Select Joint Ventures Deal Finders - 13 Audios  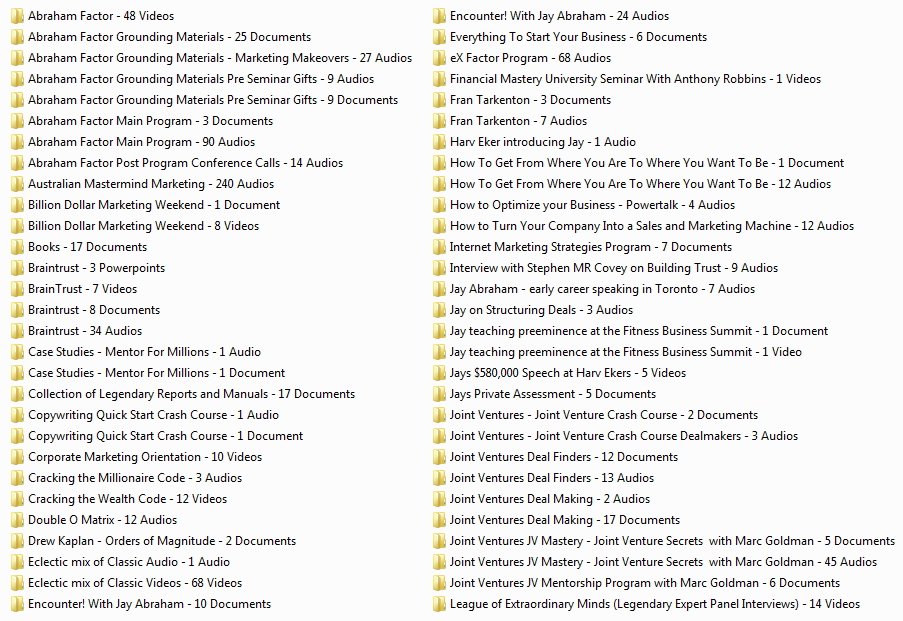(552, 478)
